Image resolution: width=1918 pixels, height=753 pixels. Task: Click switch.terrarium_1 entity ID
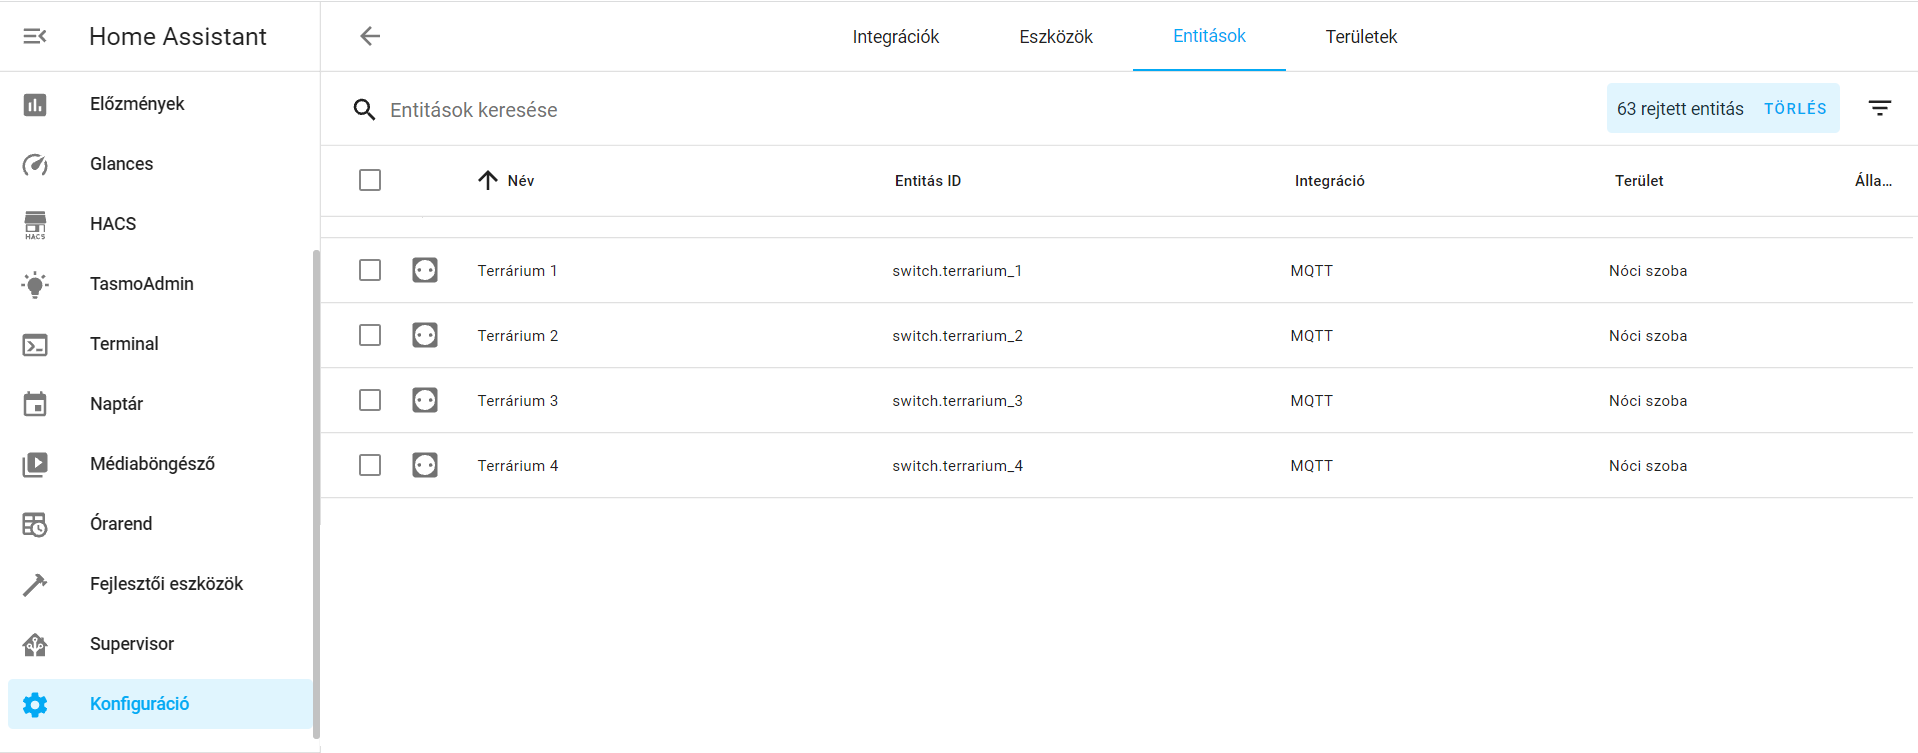[957, 271]
